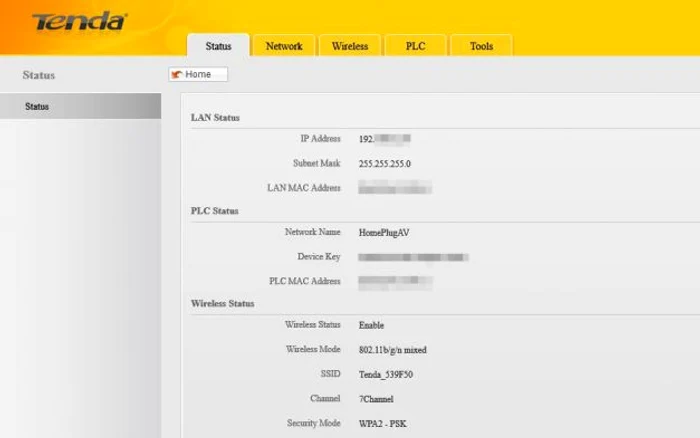Click the Status sidebar heading
700x438 pixels.
(x=39, y=75)
